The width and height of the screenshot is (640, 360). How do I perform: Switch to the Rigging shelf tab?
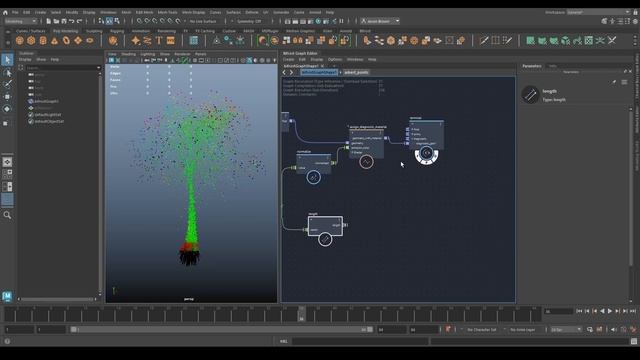pos(117,31)
